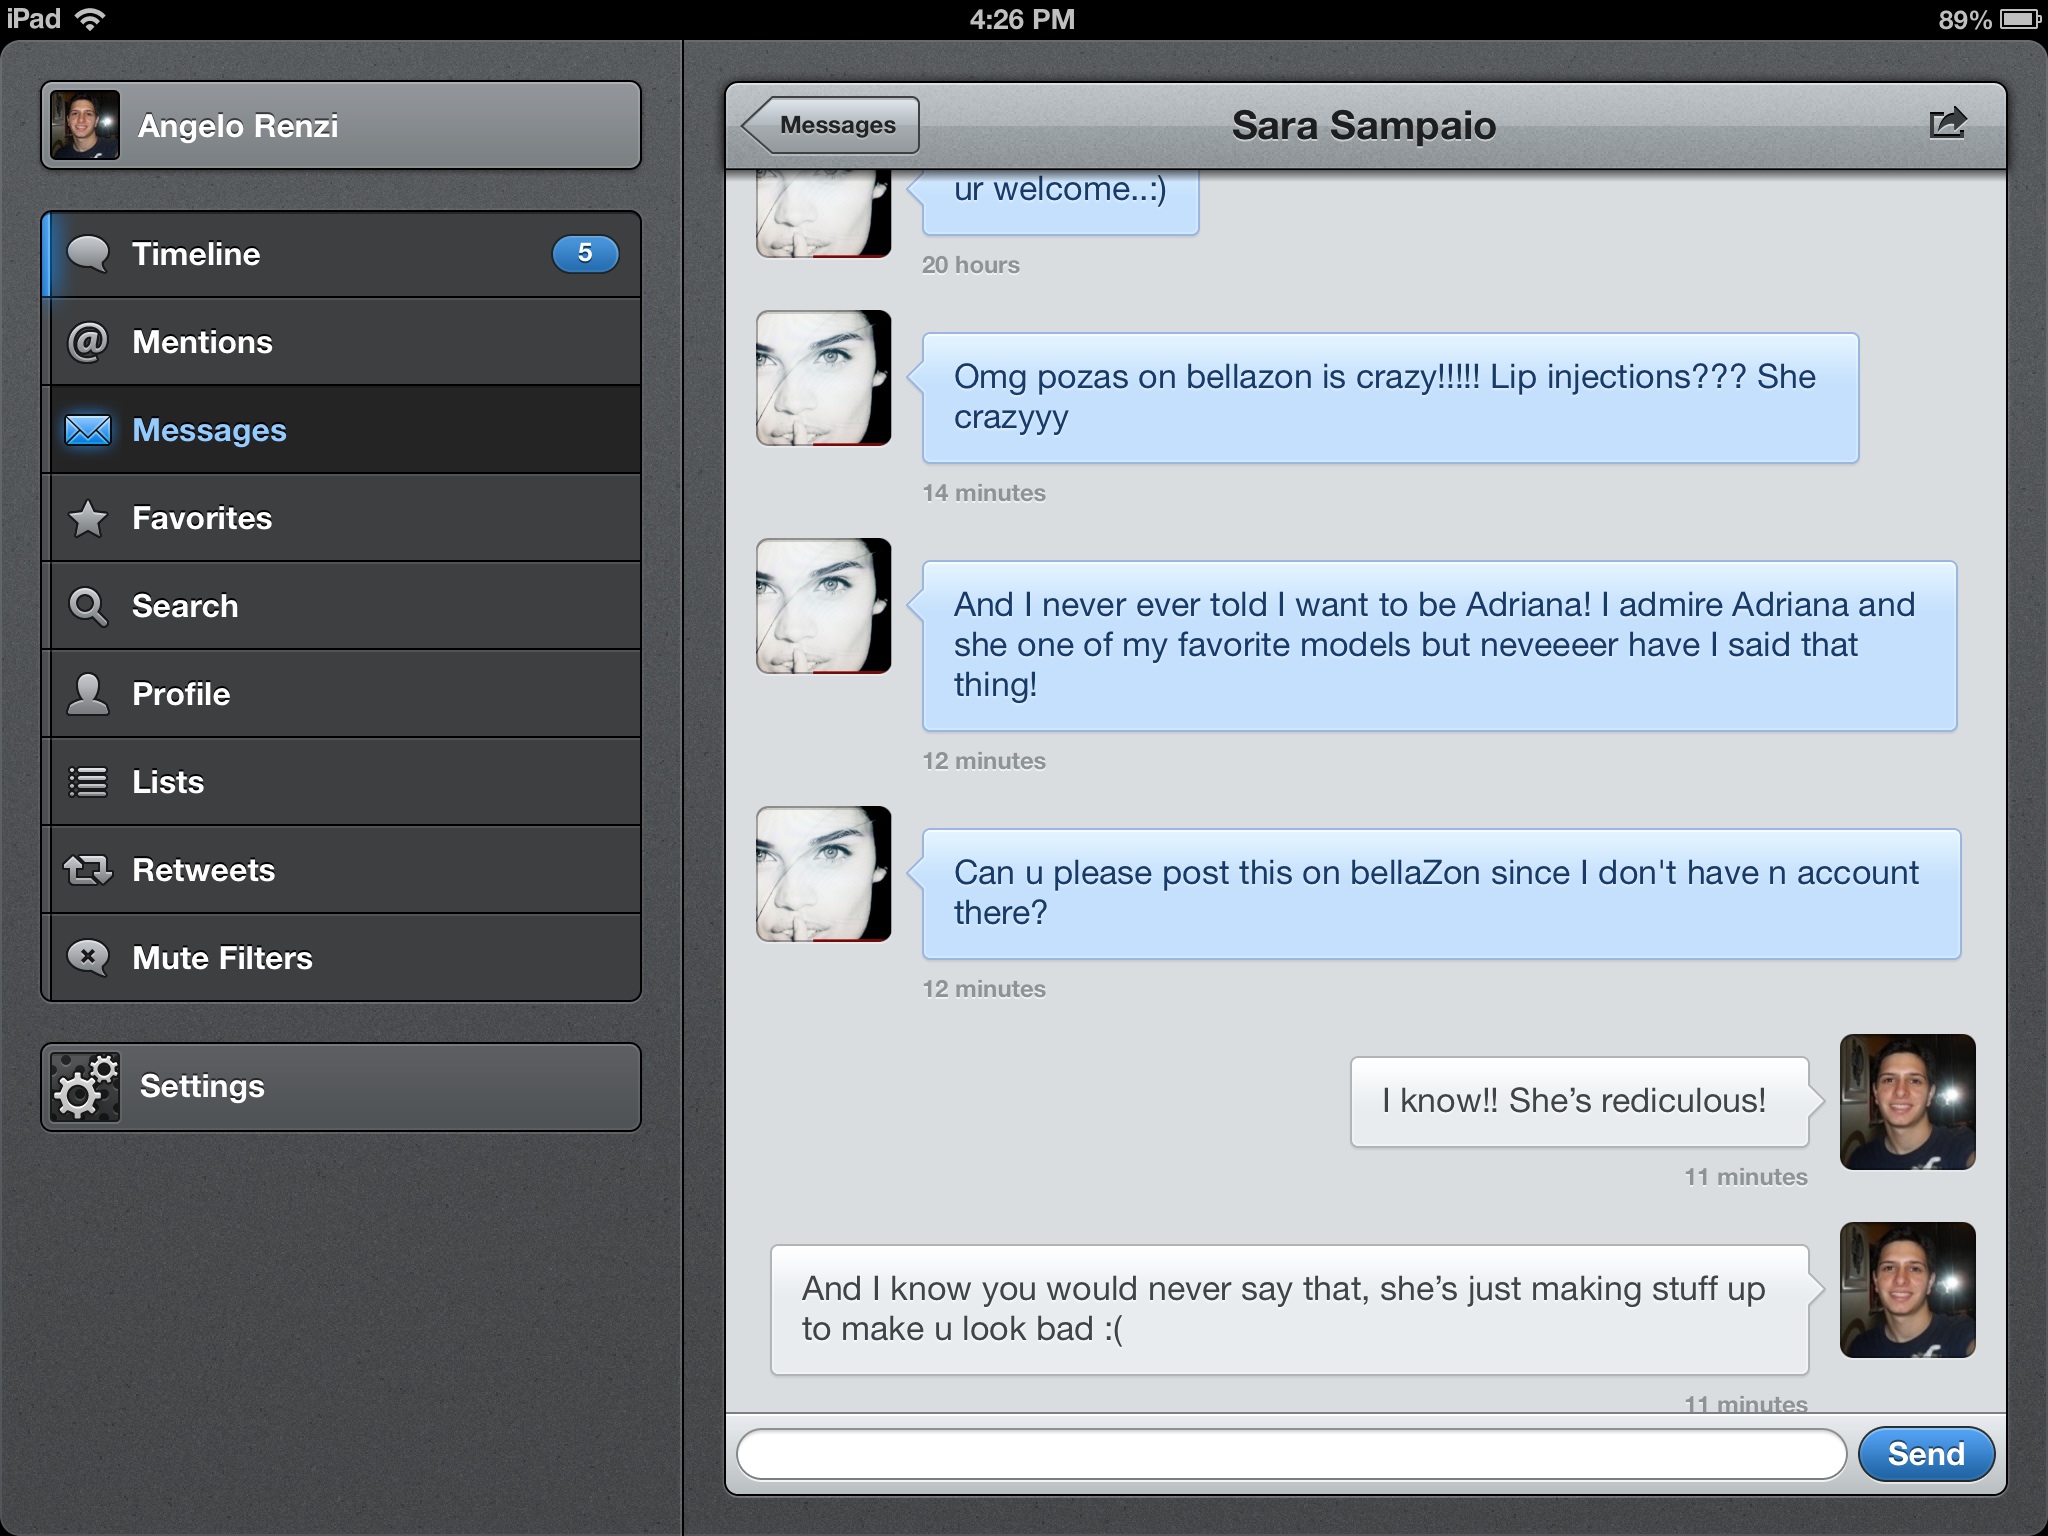Tap the share arrow icon in header
This screenshot has width=2048, height=1536.
pyautogui.click(x=1946, y=124)
